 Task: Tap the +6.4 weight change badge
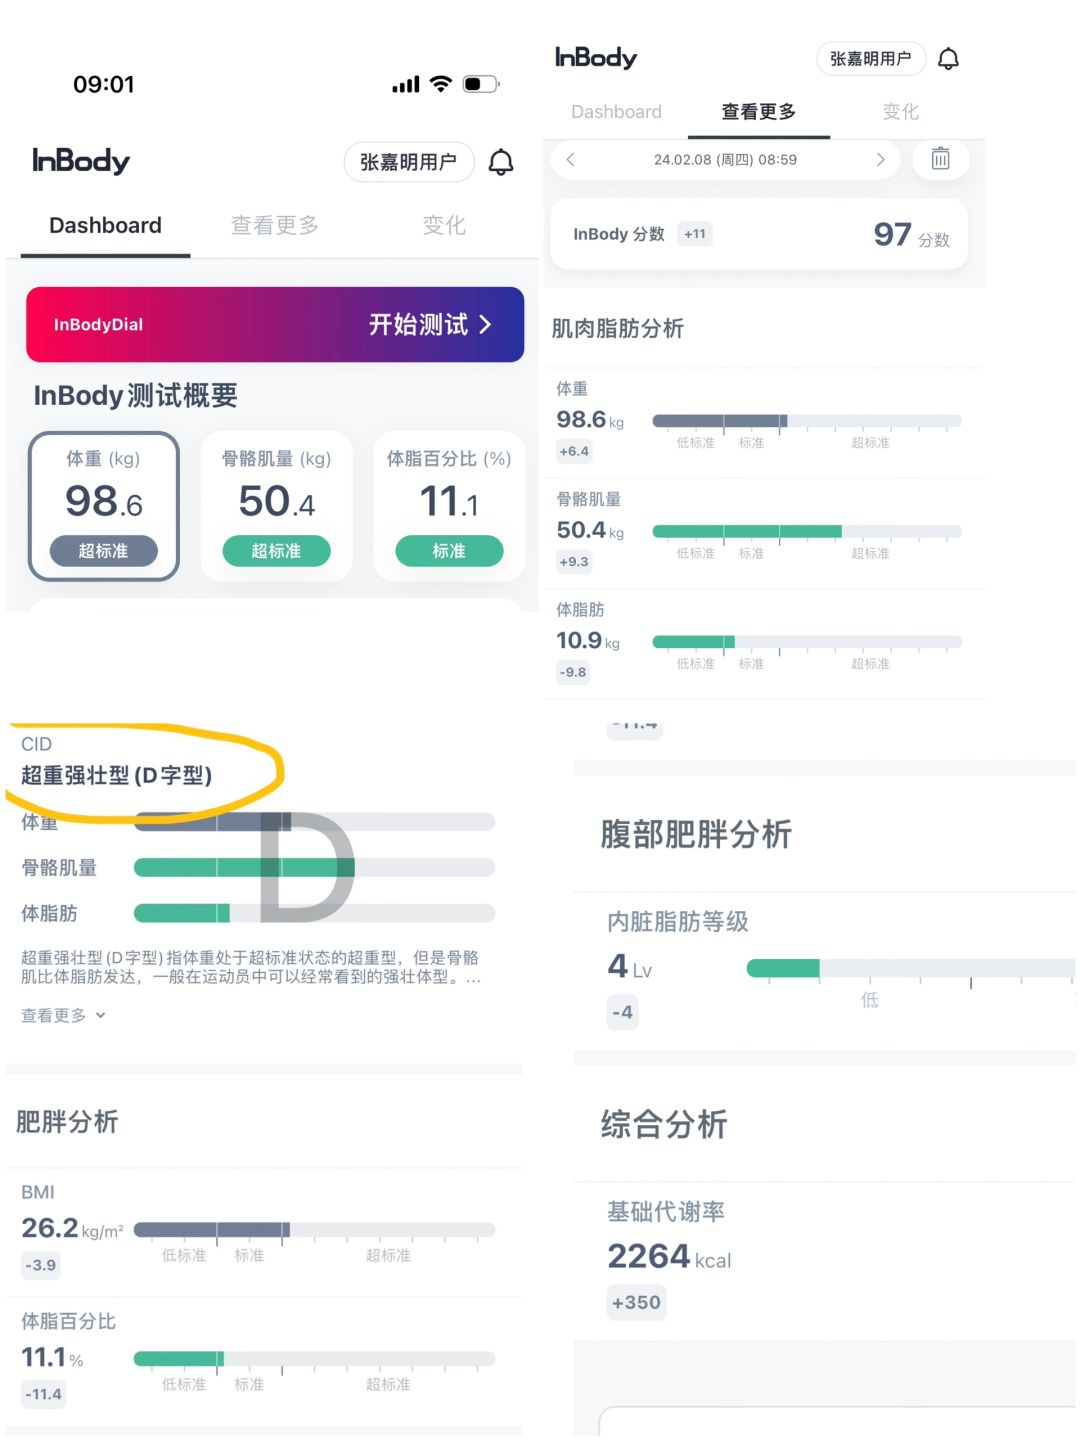coord(574,451)
